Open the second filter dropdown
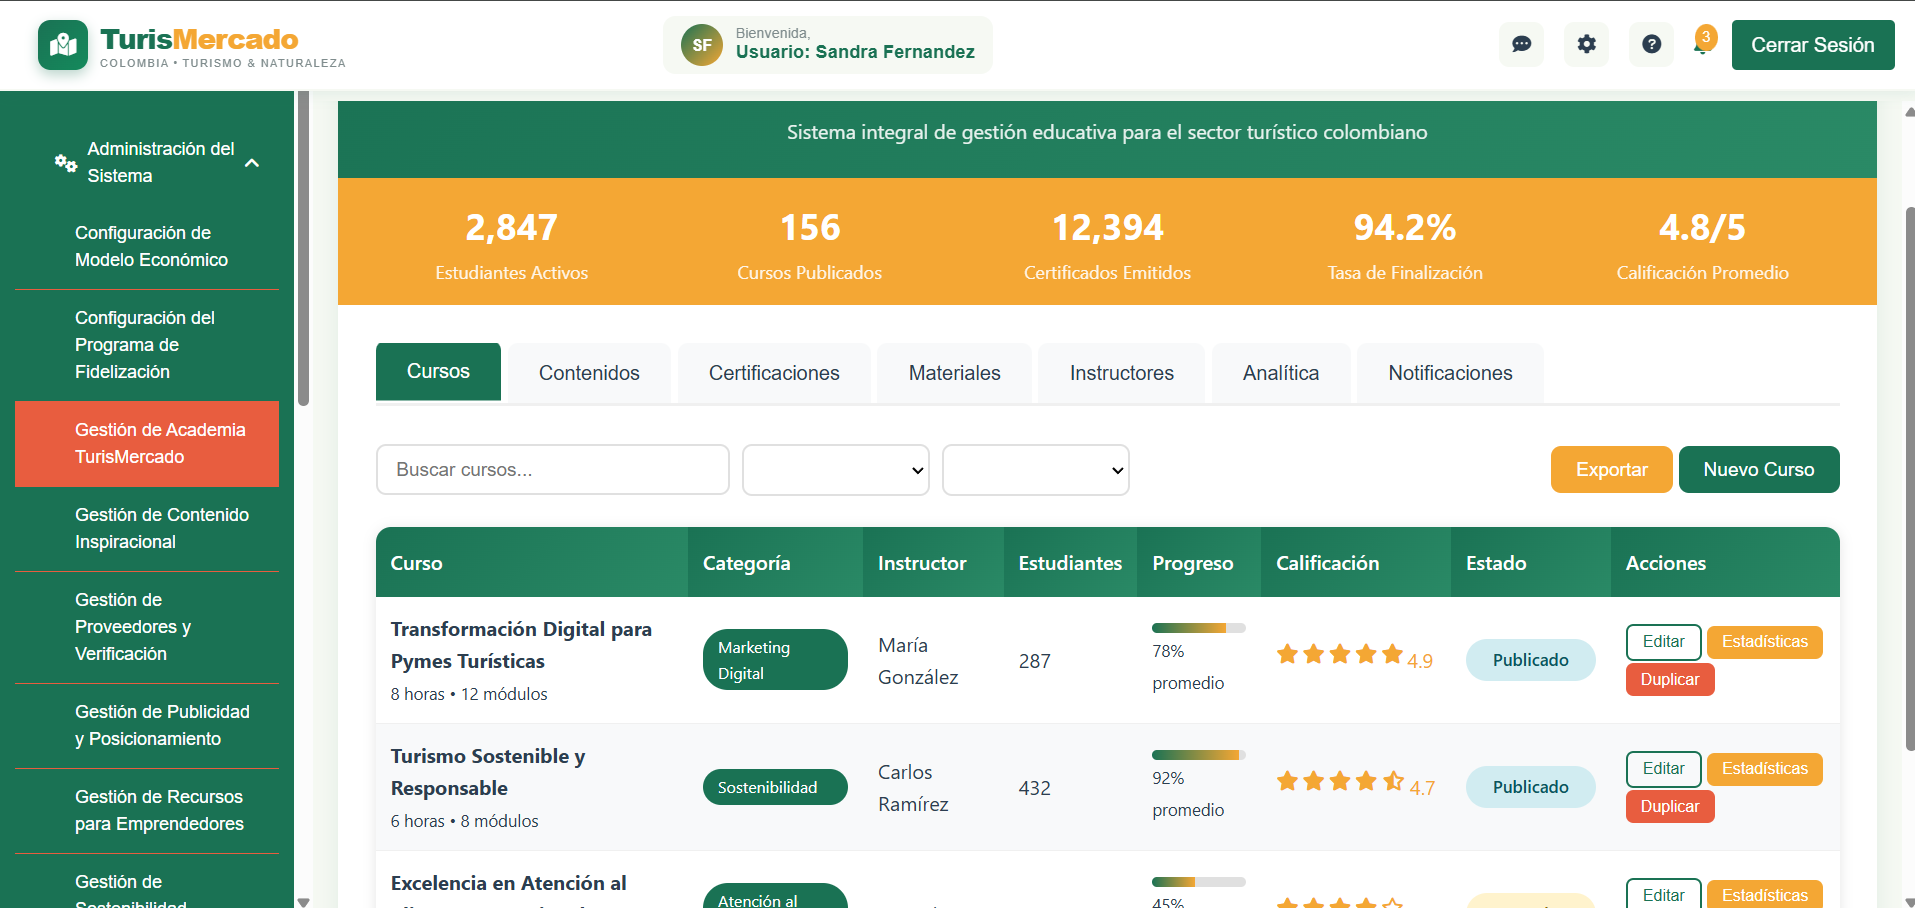Viewport: 1915px width, 908px height. (x=1035, y=469)
